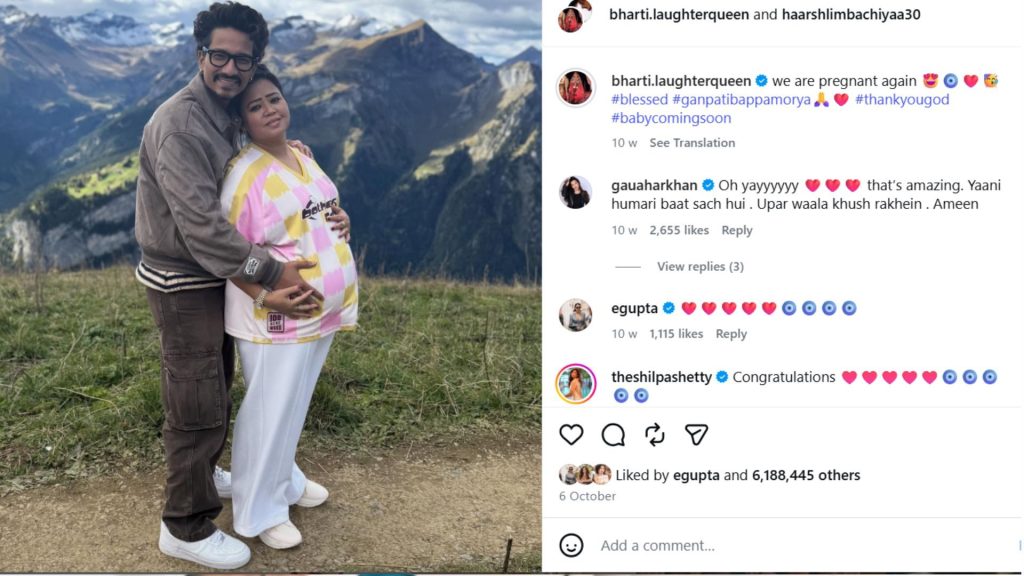Open the couple mountain photo
The image size is (1024, 576).
click(270, 286)
